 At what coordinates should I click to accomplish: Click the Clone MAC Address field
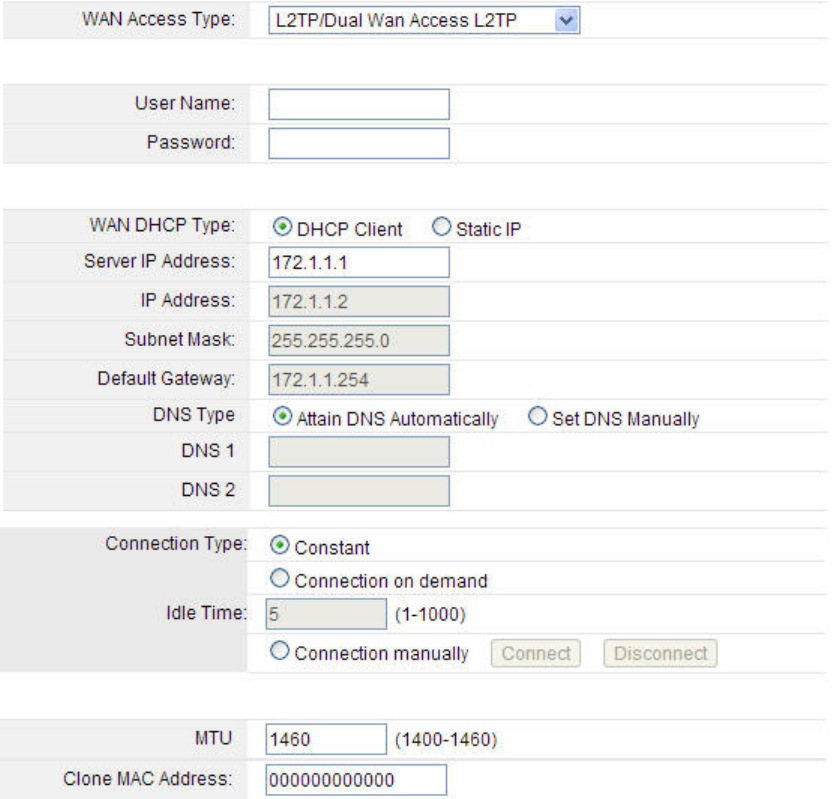pos(356,780)
